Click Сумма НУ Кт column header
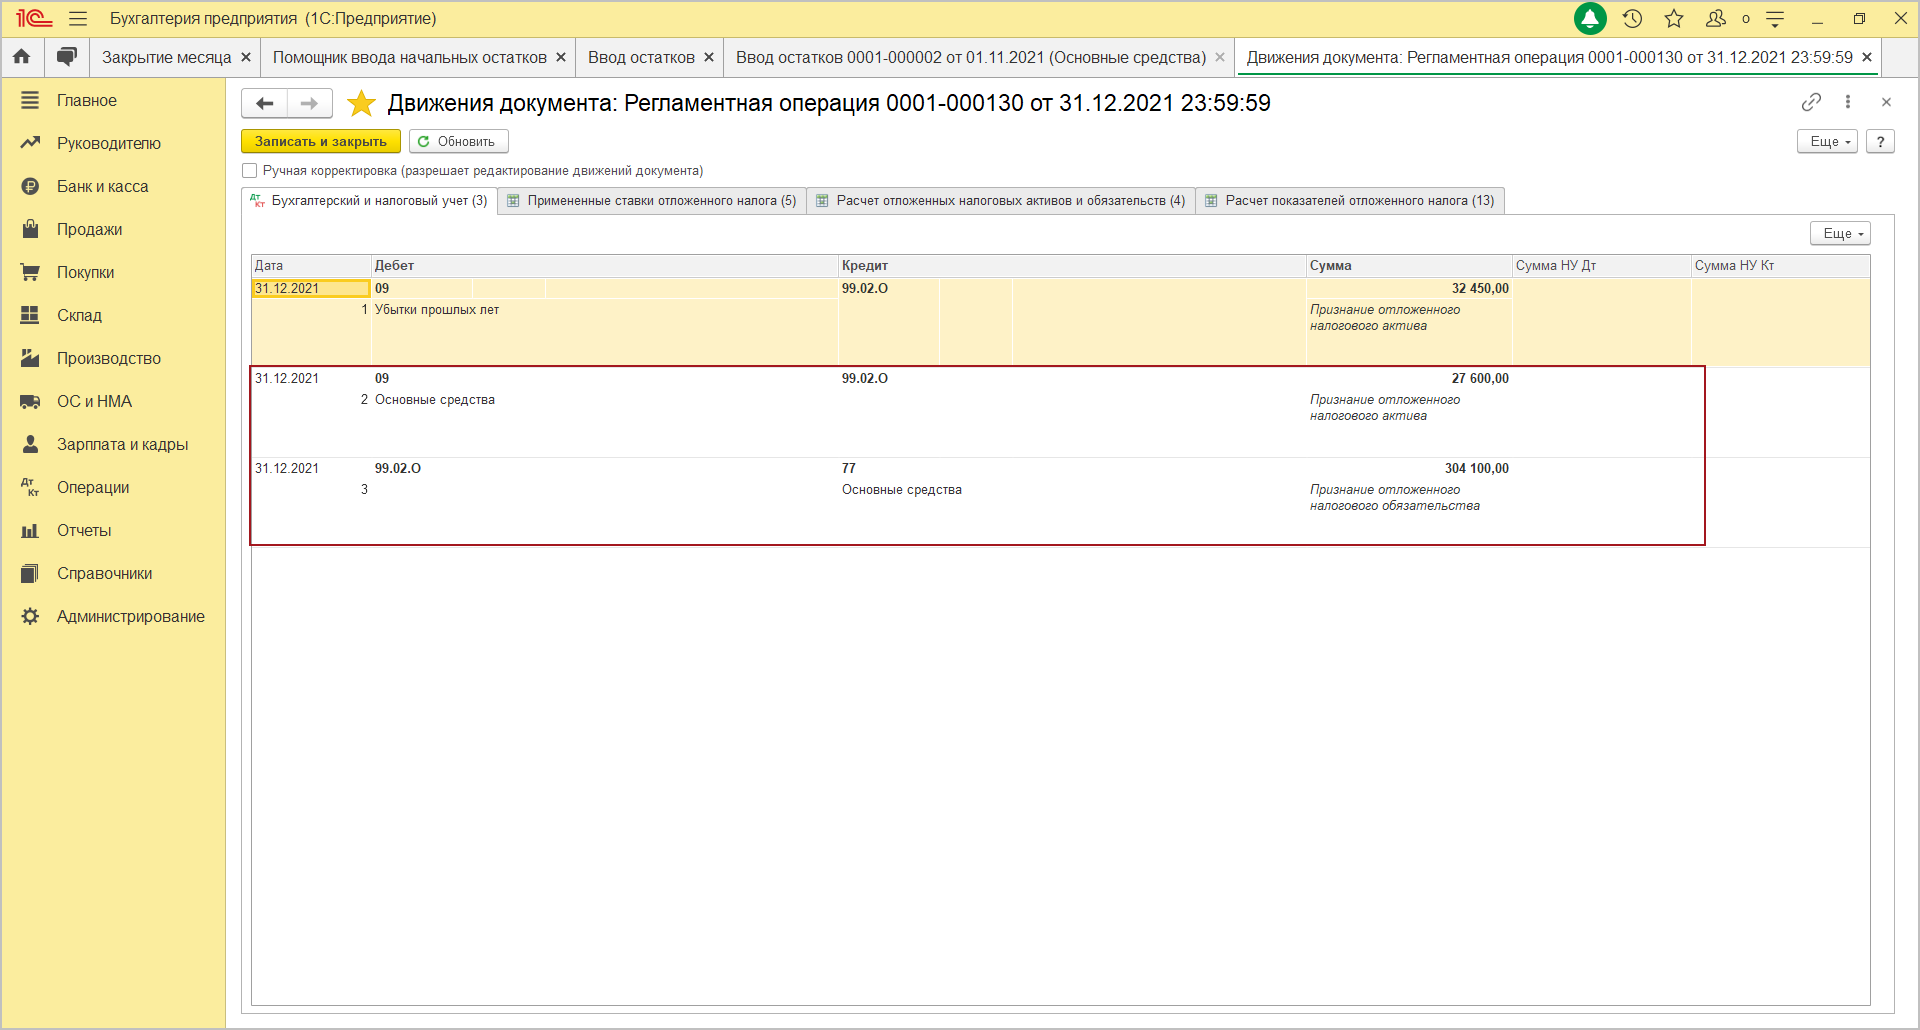 point(1780,266)
